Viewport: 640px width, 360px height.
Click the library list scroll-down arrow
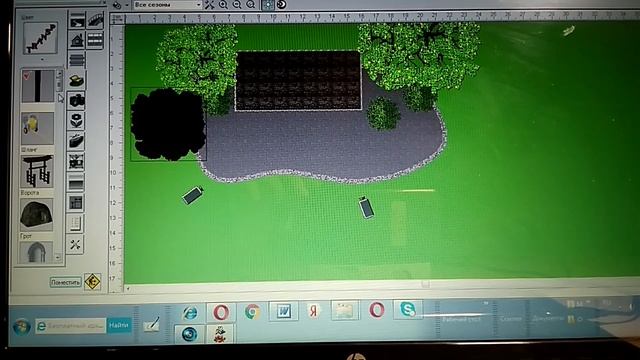coord(57,258)
